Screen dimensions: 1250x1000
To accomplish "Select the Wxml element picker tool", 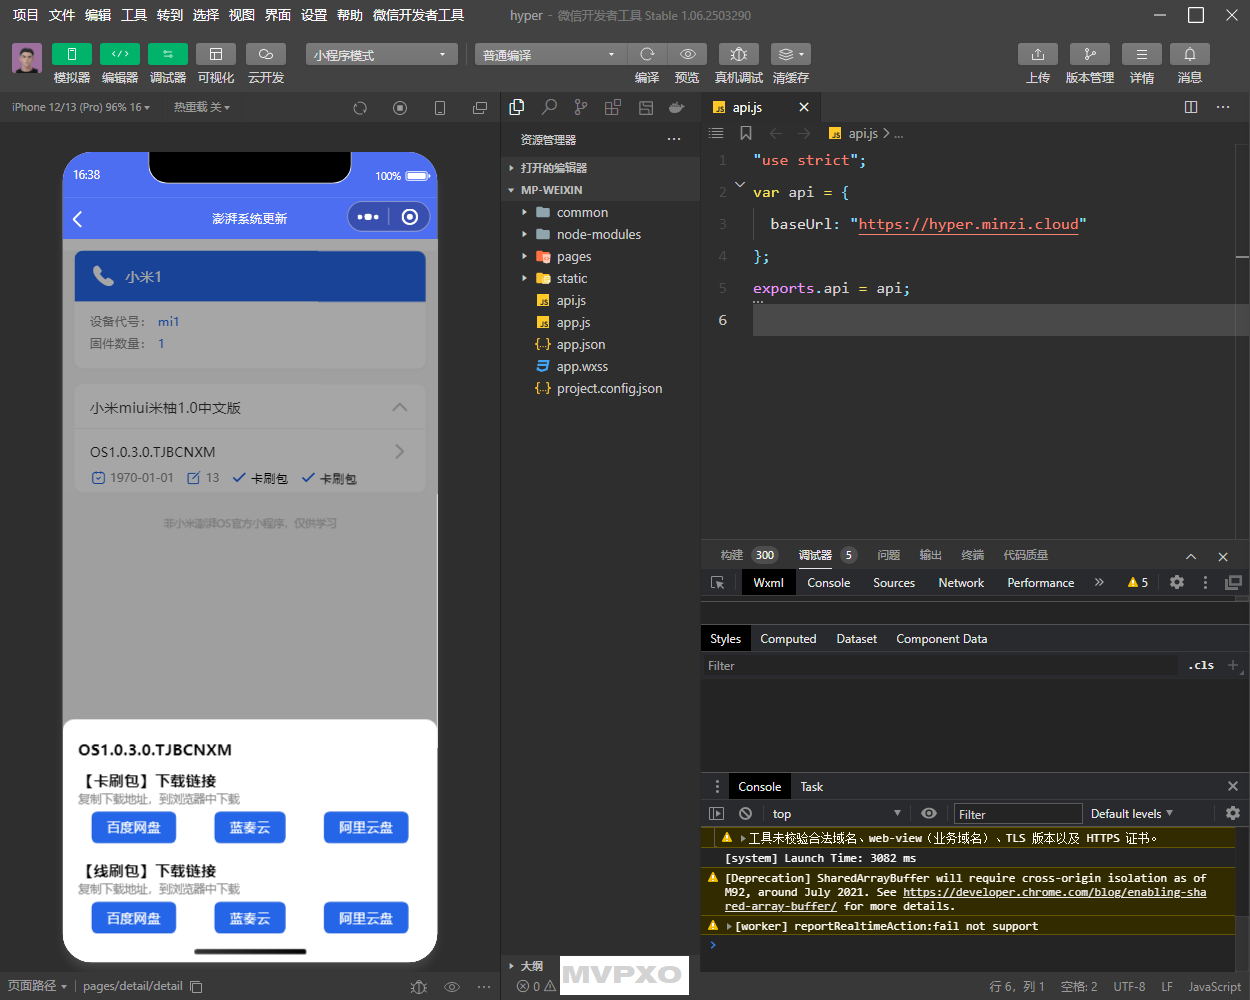I will (x=717, y=583).
